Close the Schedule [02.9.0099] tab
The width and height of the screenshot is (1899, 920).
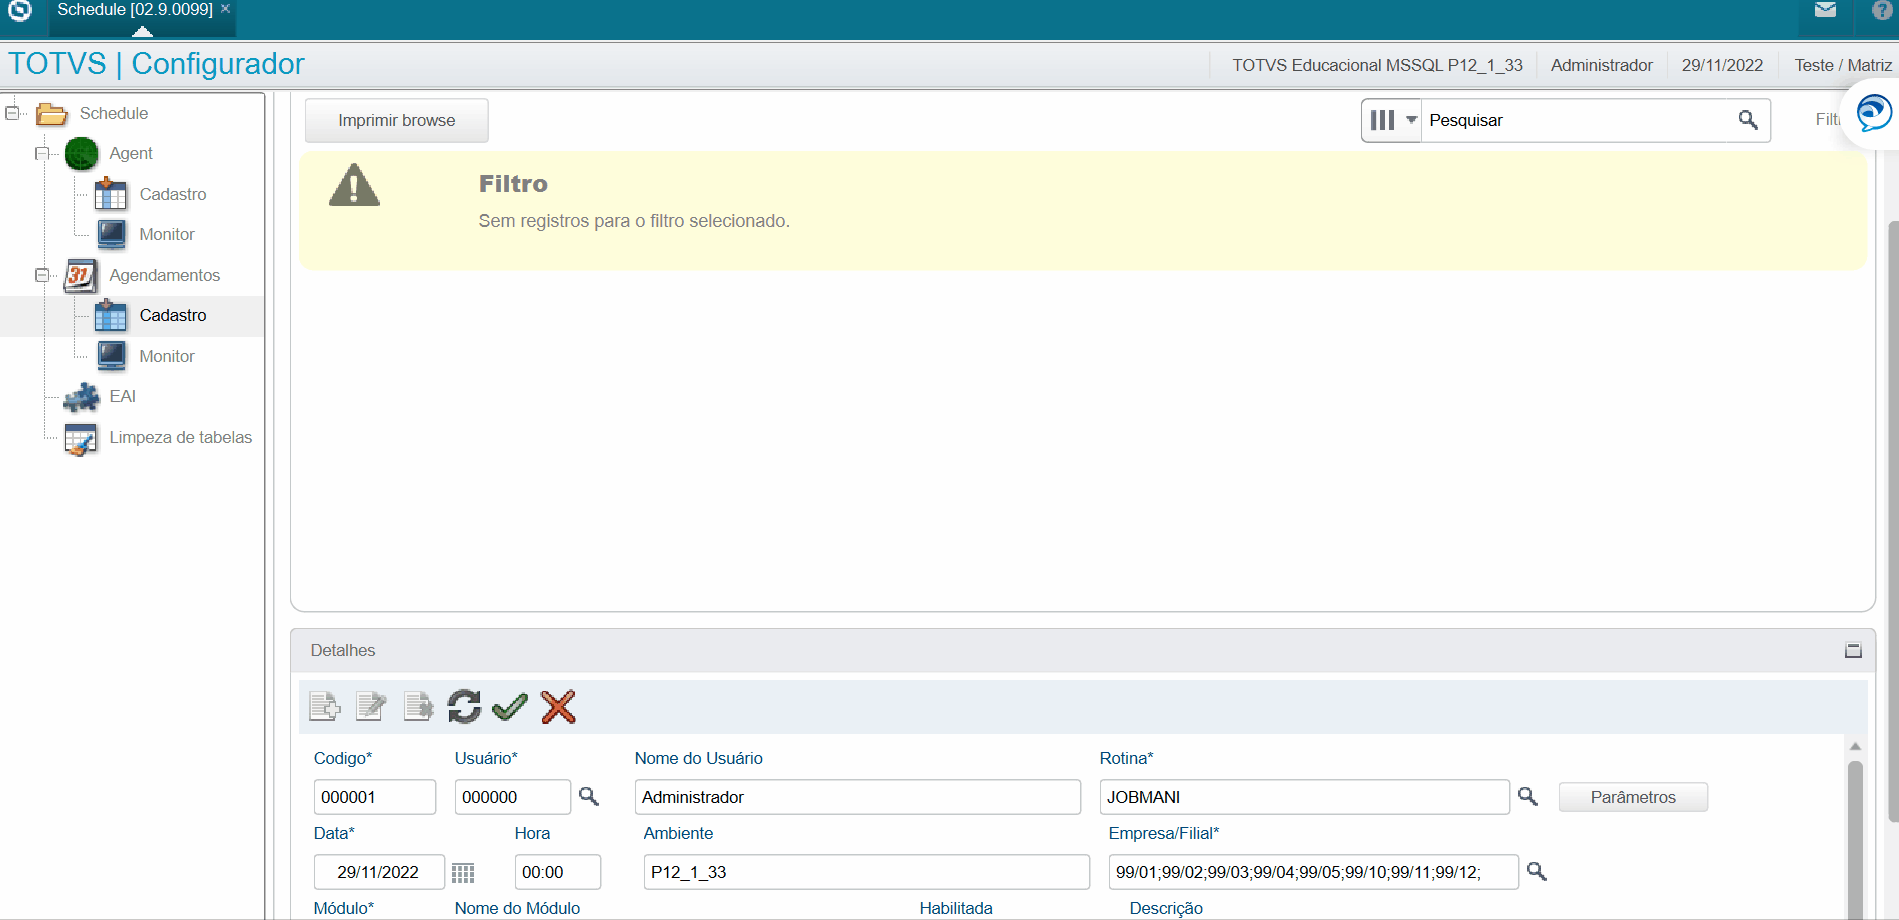[225, 9]
